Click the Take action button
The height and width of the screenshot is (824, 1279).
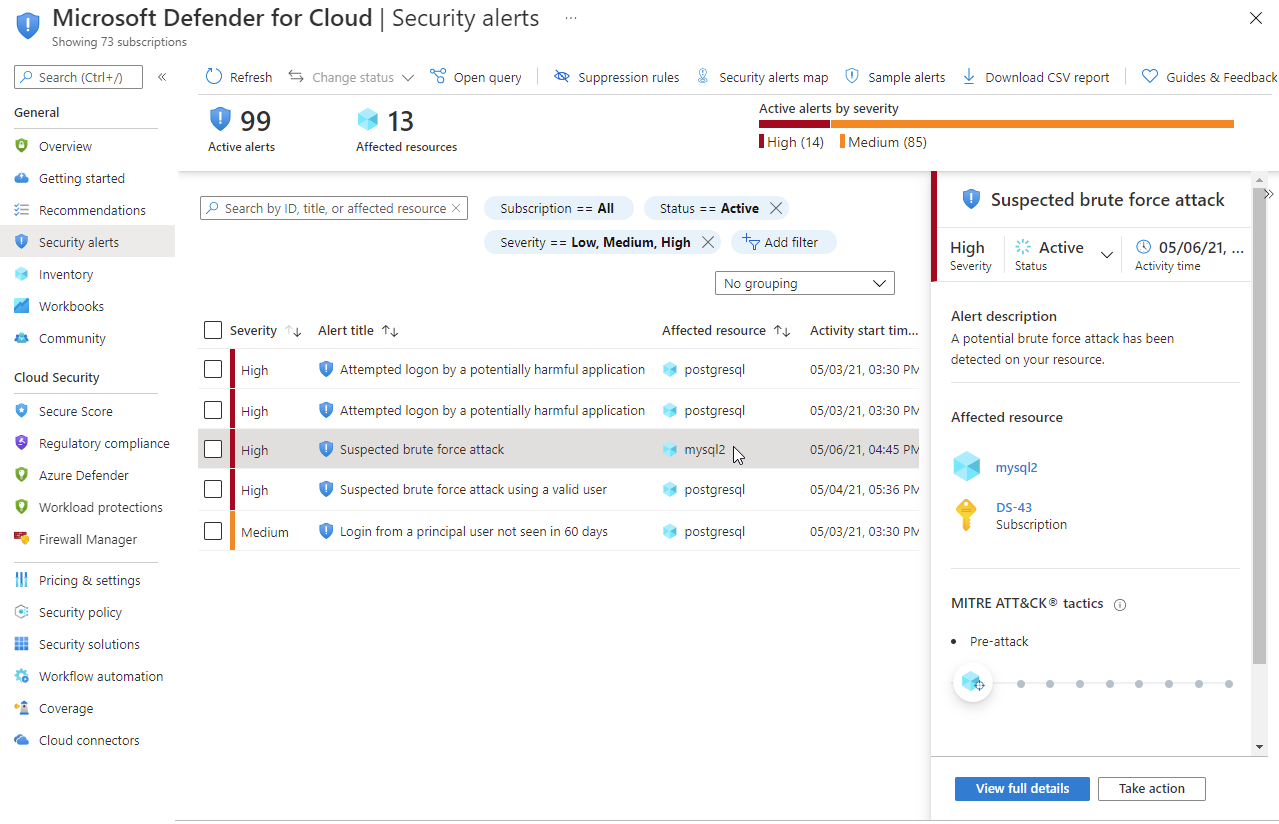[x=1151, y=788]
